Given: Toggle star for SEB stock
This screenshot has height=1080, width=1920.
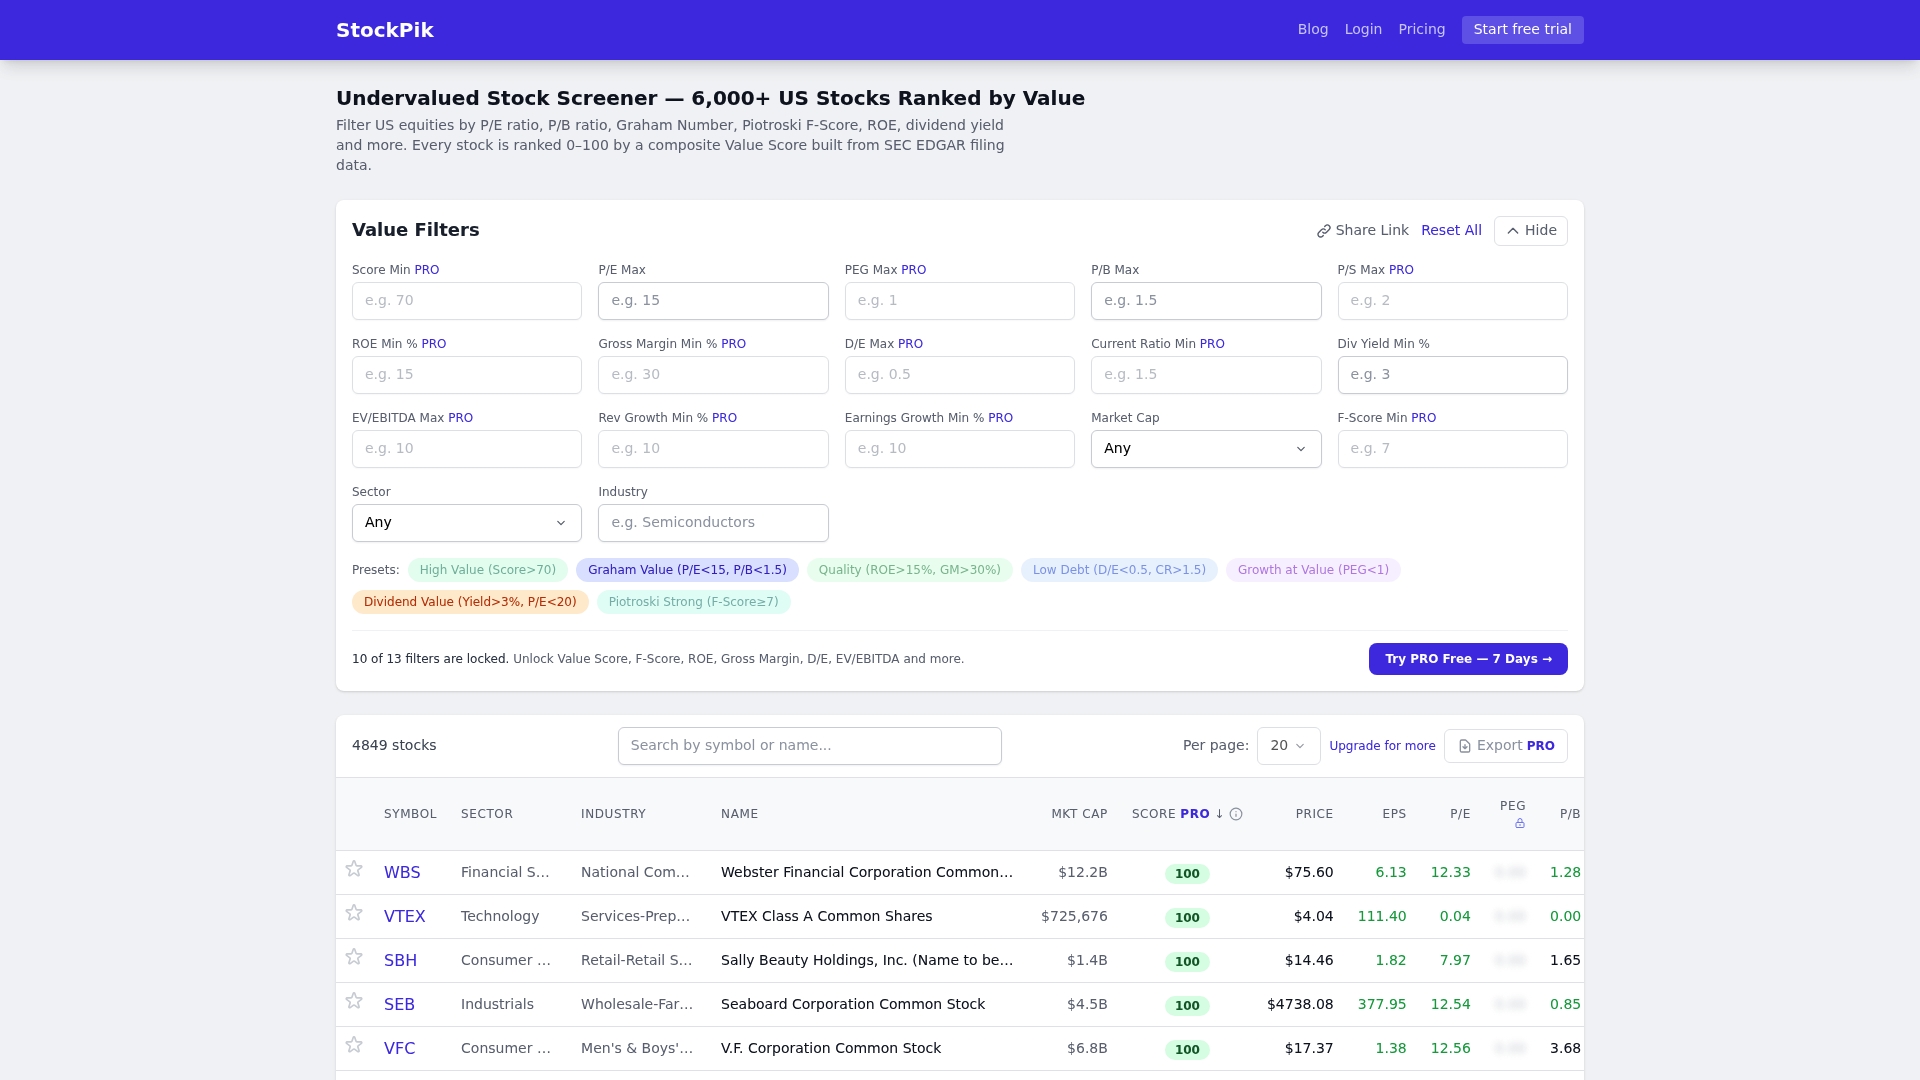Looking at the screenshot, I should (x=354, y=1001).
